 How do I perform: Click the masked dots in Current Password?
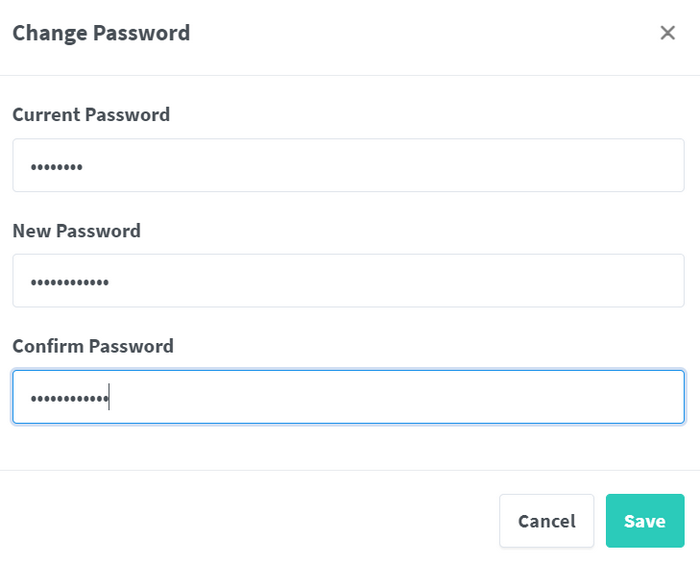[x=56, y=167]
